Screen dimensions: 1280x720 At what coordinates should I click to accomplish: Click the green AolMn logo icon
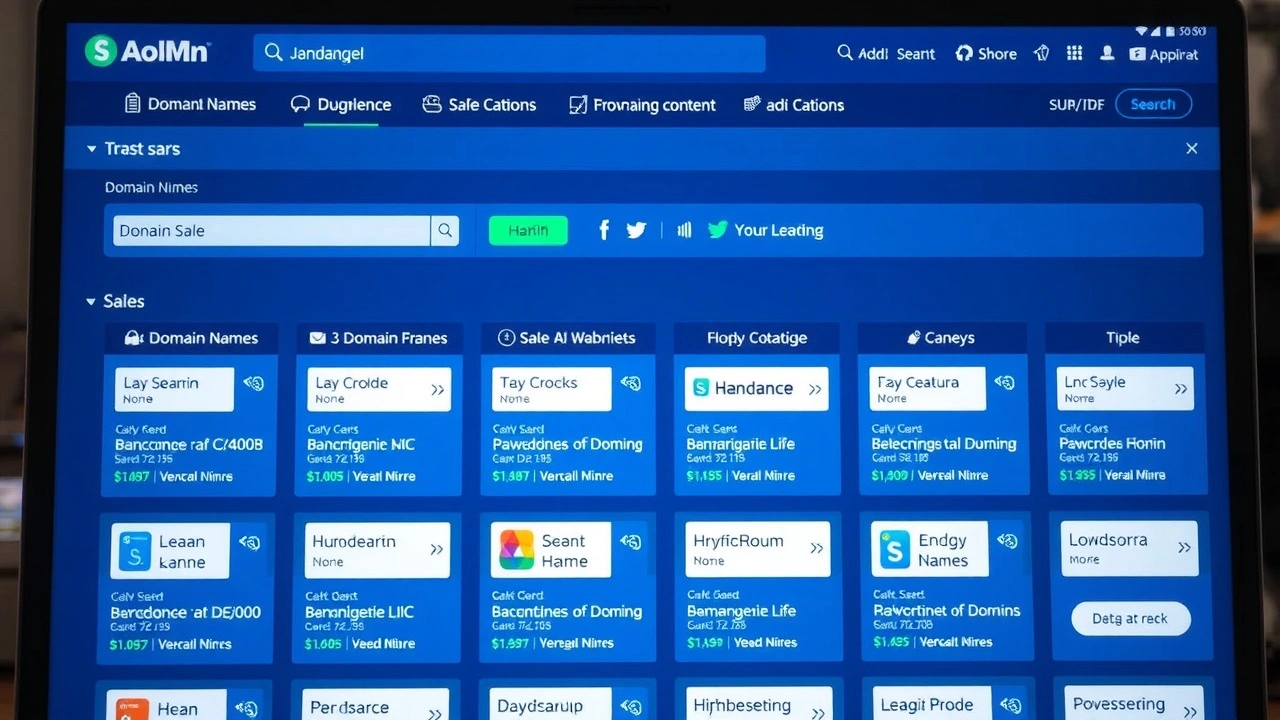[x=100, y=51]
